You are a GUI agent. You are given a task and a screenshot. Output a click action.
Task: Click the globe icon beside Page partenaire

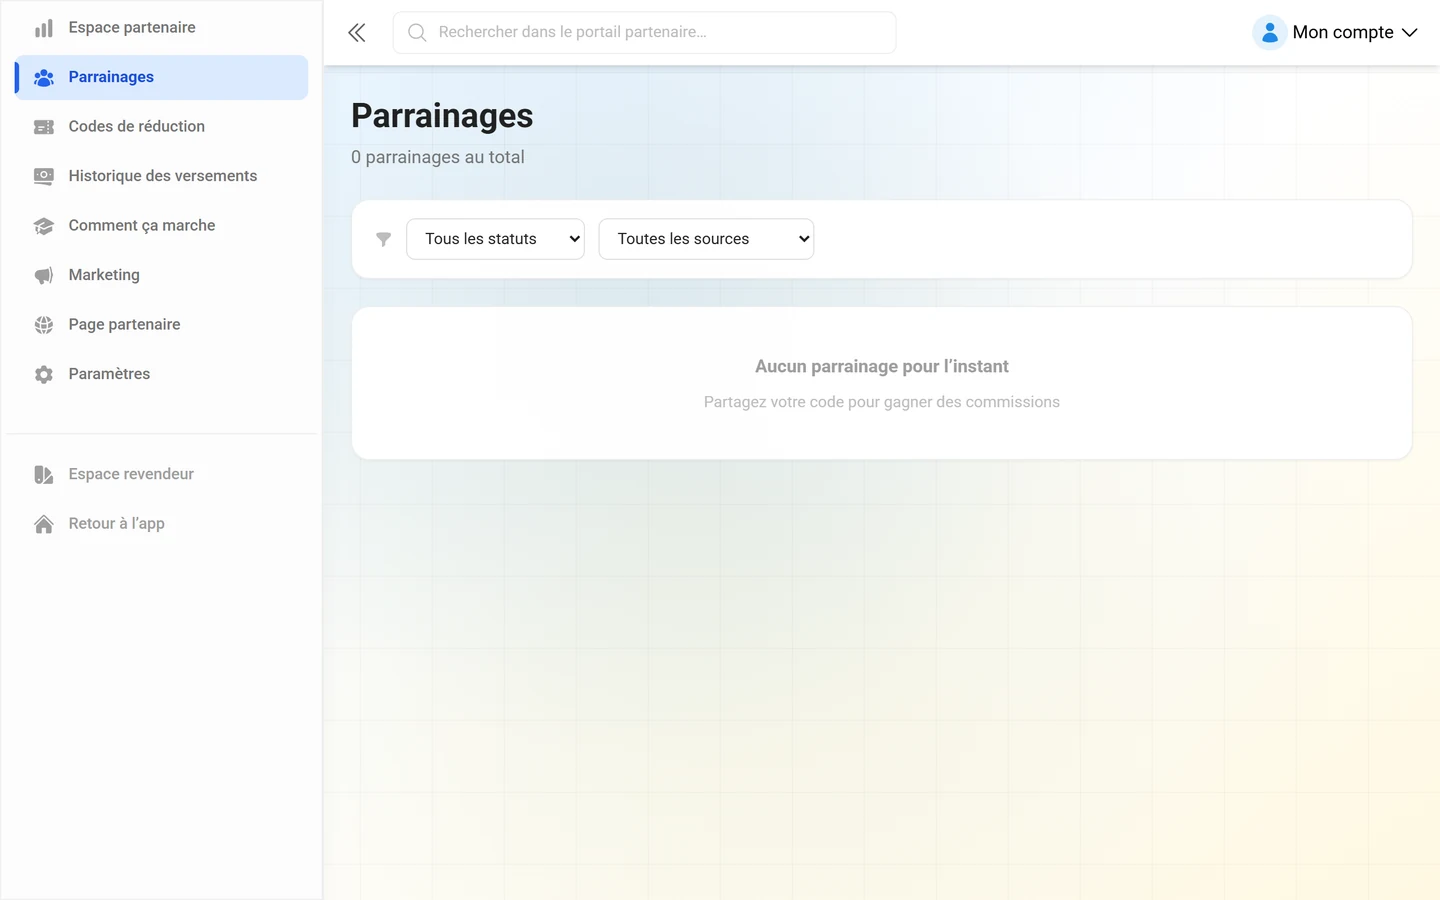pyautogui.click(x=44, y=325)
